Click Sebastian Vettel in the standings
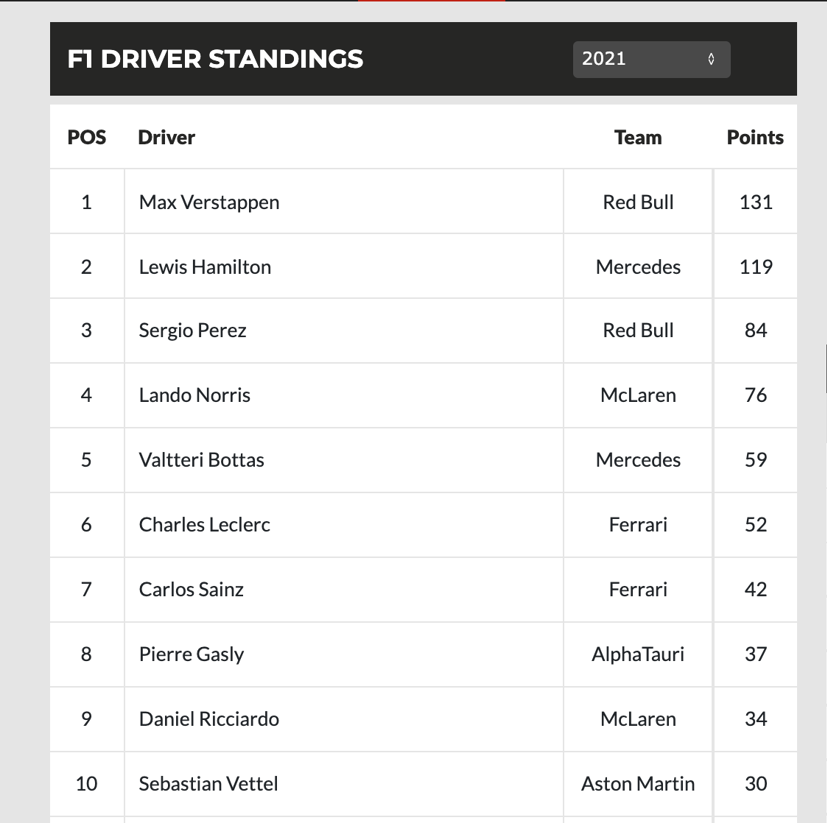 [208, 783]
